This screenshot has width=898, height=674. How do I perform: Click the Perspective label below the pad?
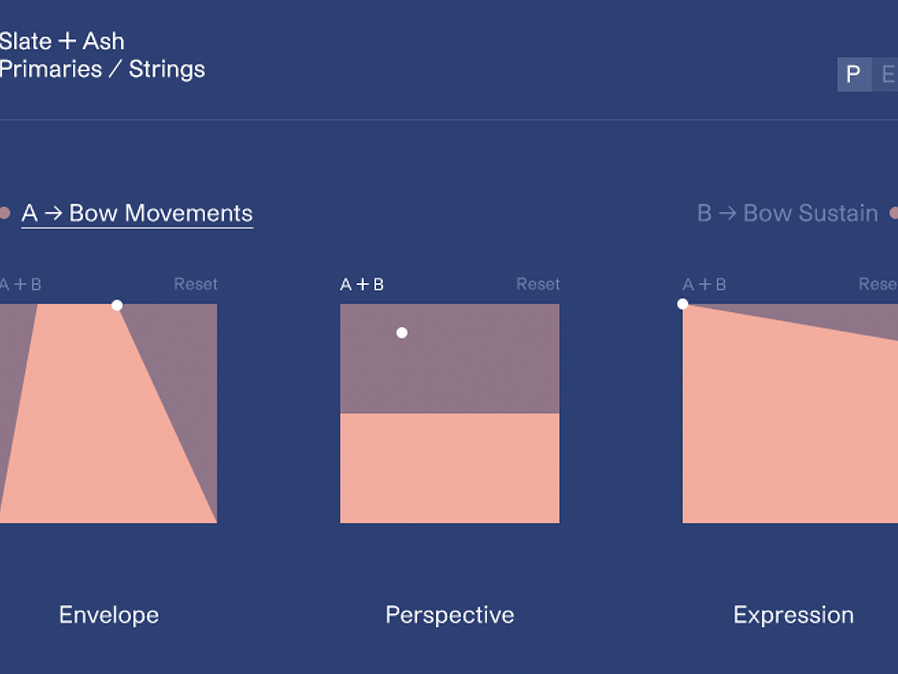pos(450,615)
